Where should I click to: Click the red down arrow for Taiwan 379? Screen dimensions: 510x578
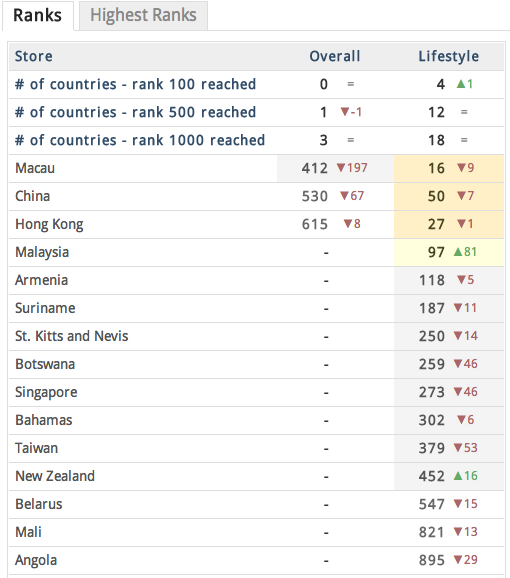[x=458, y=448]
